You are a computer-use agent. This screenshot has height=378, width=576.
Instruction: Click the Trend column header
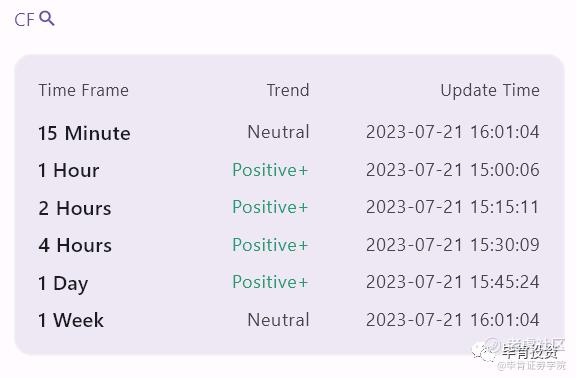(288, 90)
